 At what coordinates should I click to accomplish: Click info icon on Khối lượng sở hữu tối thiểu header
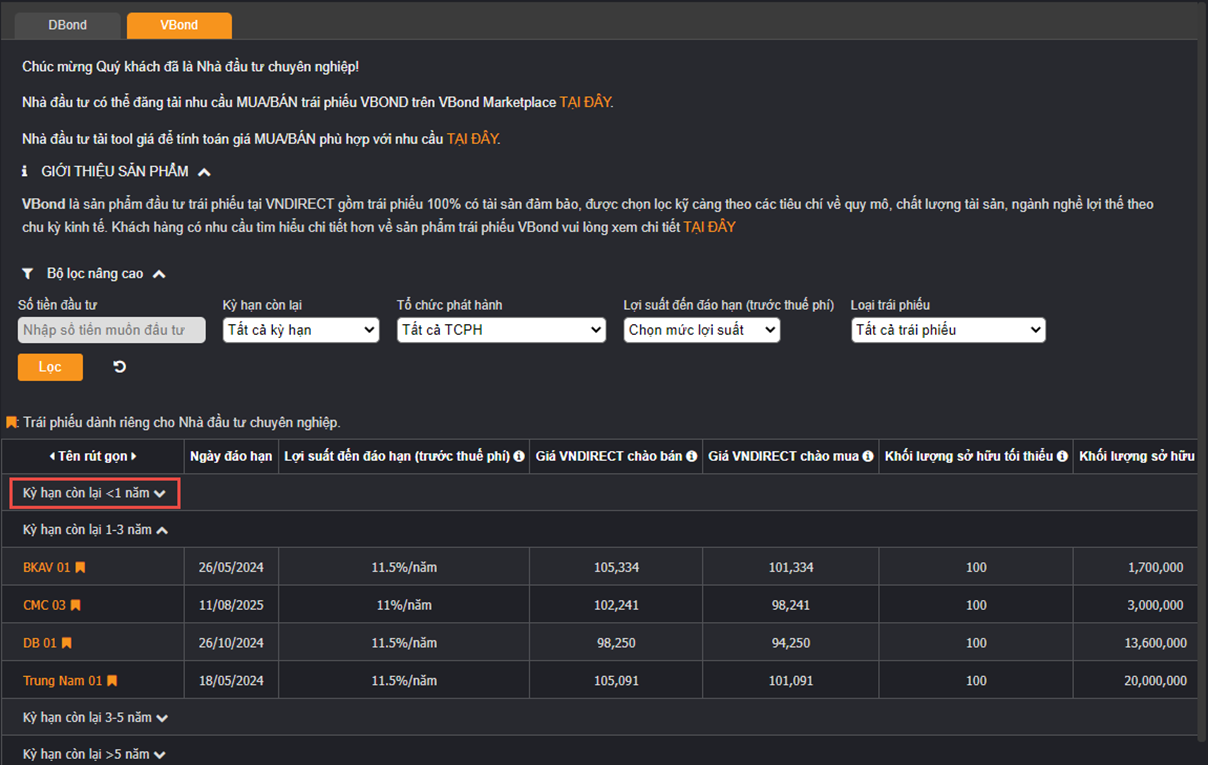pos(1062,456)
